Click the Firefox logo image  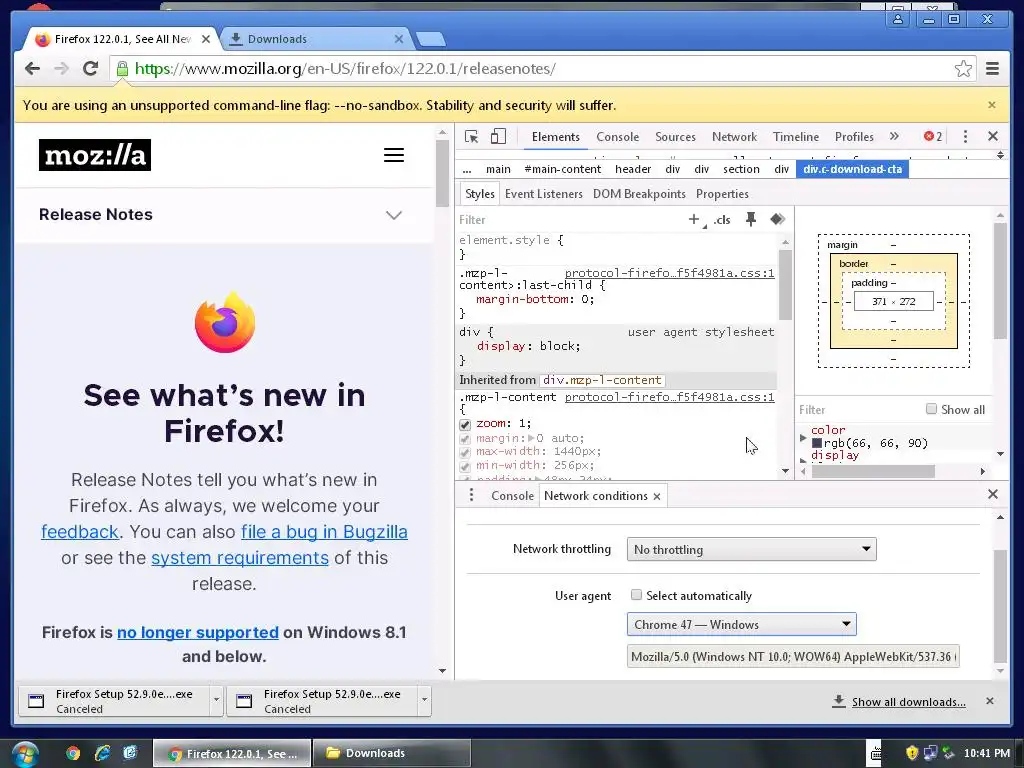point(225,323)
